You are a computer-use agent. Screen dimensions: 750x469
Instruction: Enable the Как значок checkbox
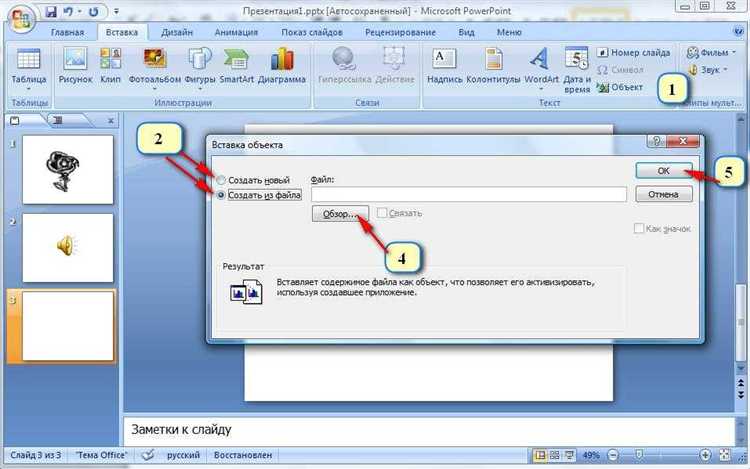639,229
